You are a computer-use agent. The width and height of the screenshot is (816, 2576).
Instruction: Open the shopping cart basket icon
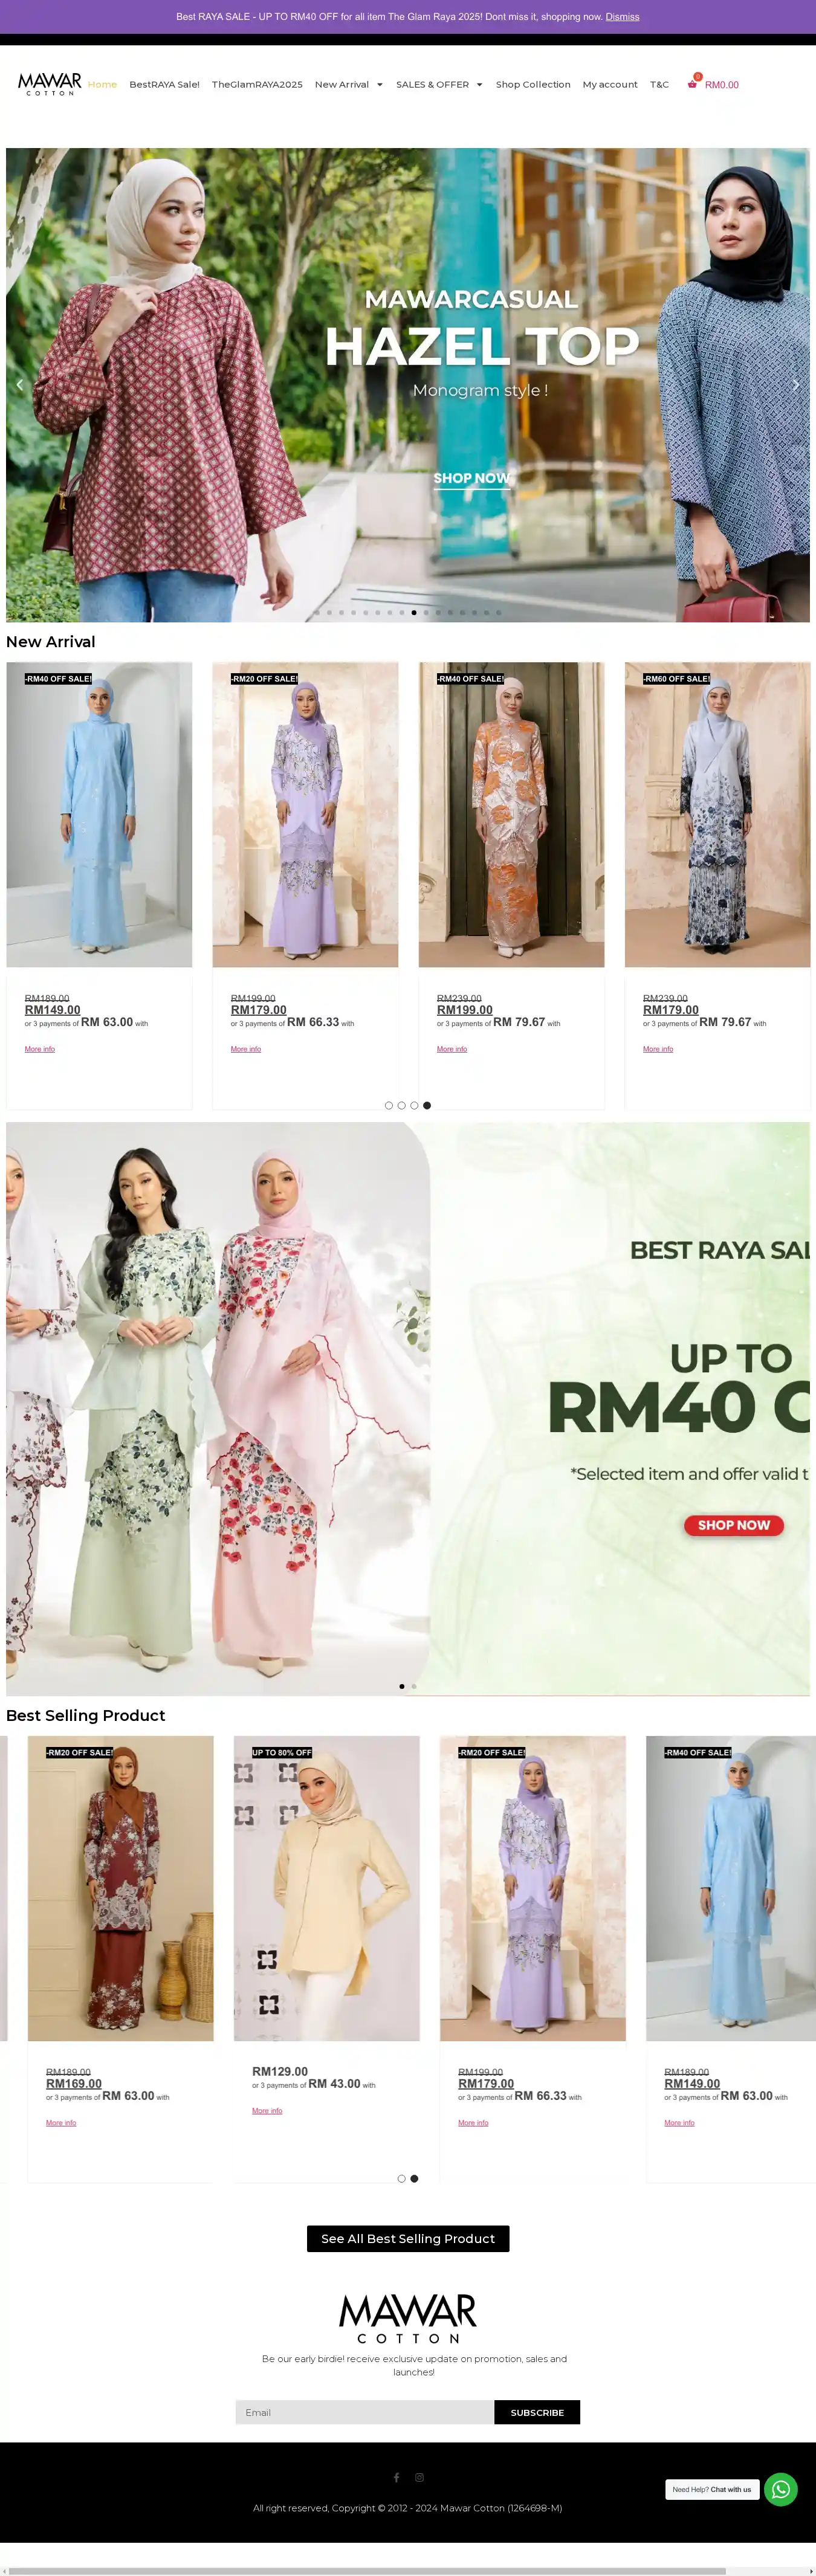pos(692,84)
